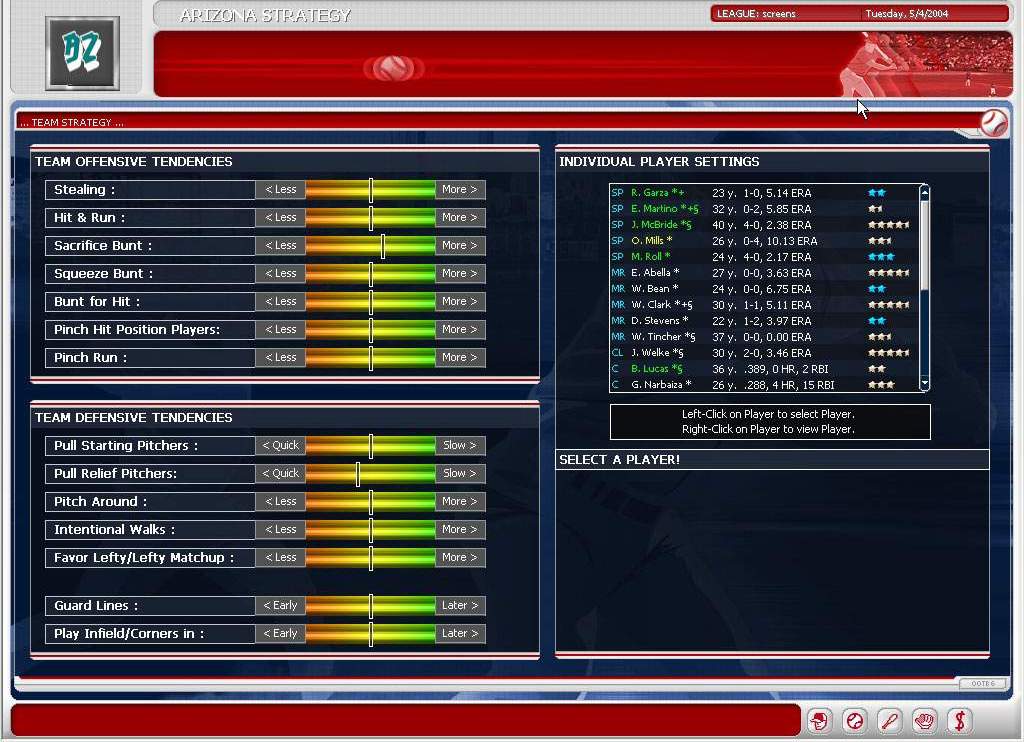
Task: Click the manager head icon in bottom toolbar
Action: [x=820, y=720]
